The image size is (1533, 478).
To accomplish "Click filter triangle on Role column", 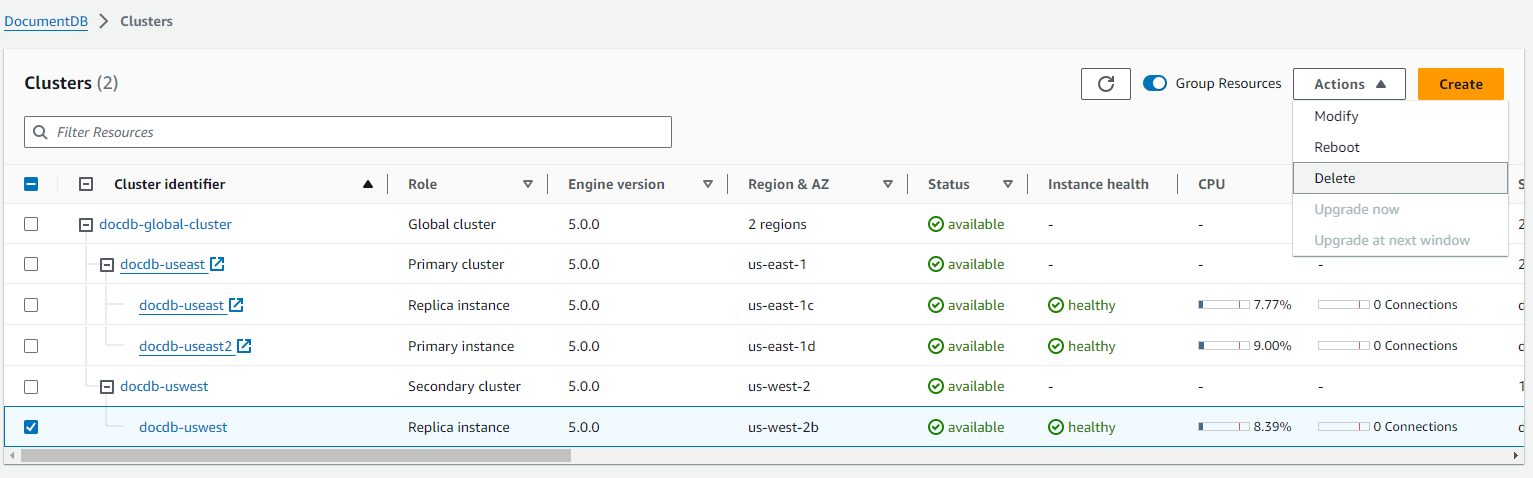I will pos(528,184).
